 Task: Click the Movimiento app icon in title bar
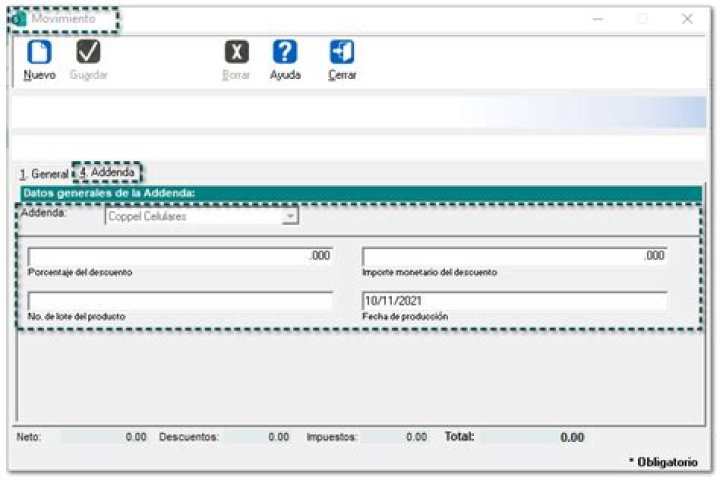pyautogui.click(x=17, y=19)
